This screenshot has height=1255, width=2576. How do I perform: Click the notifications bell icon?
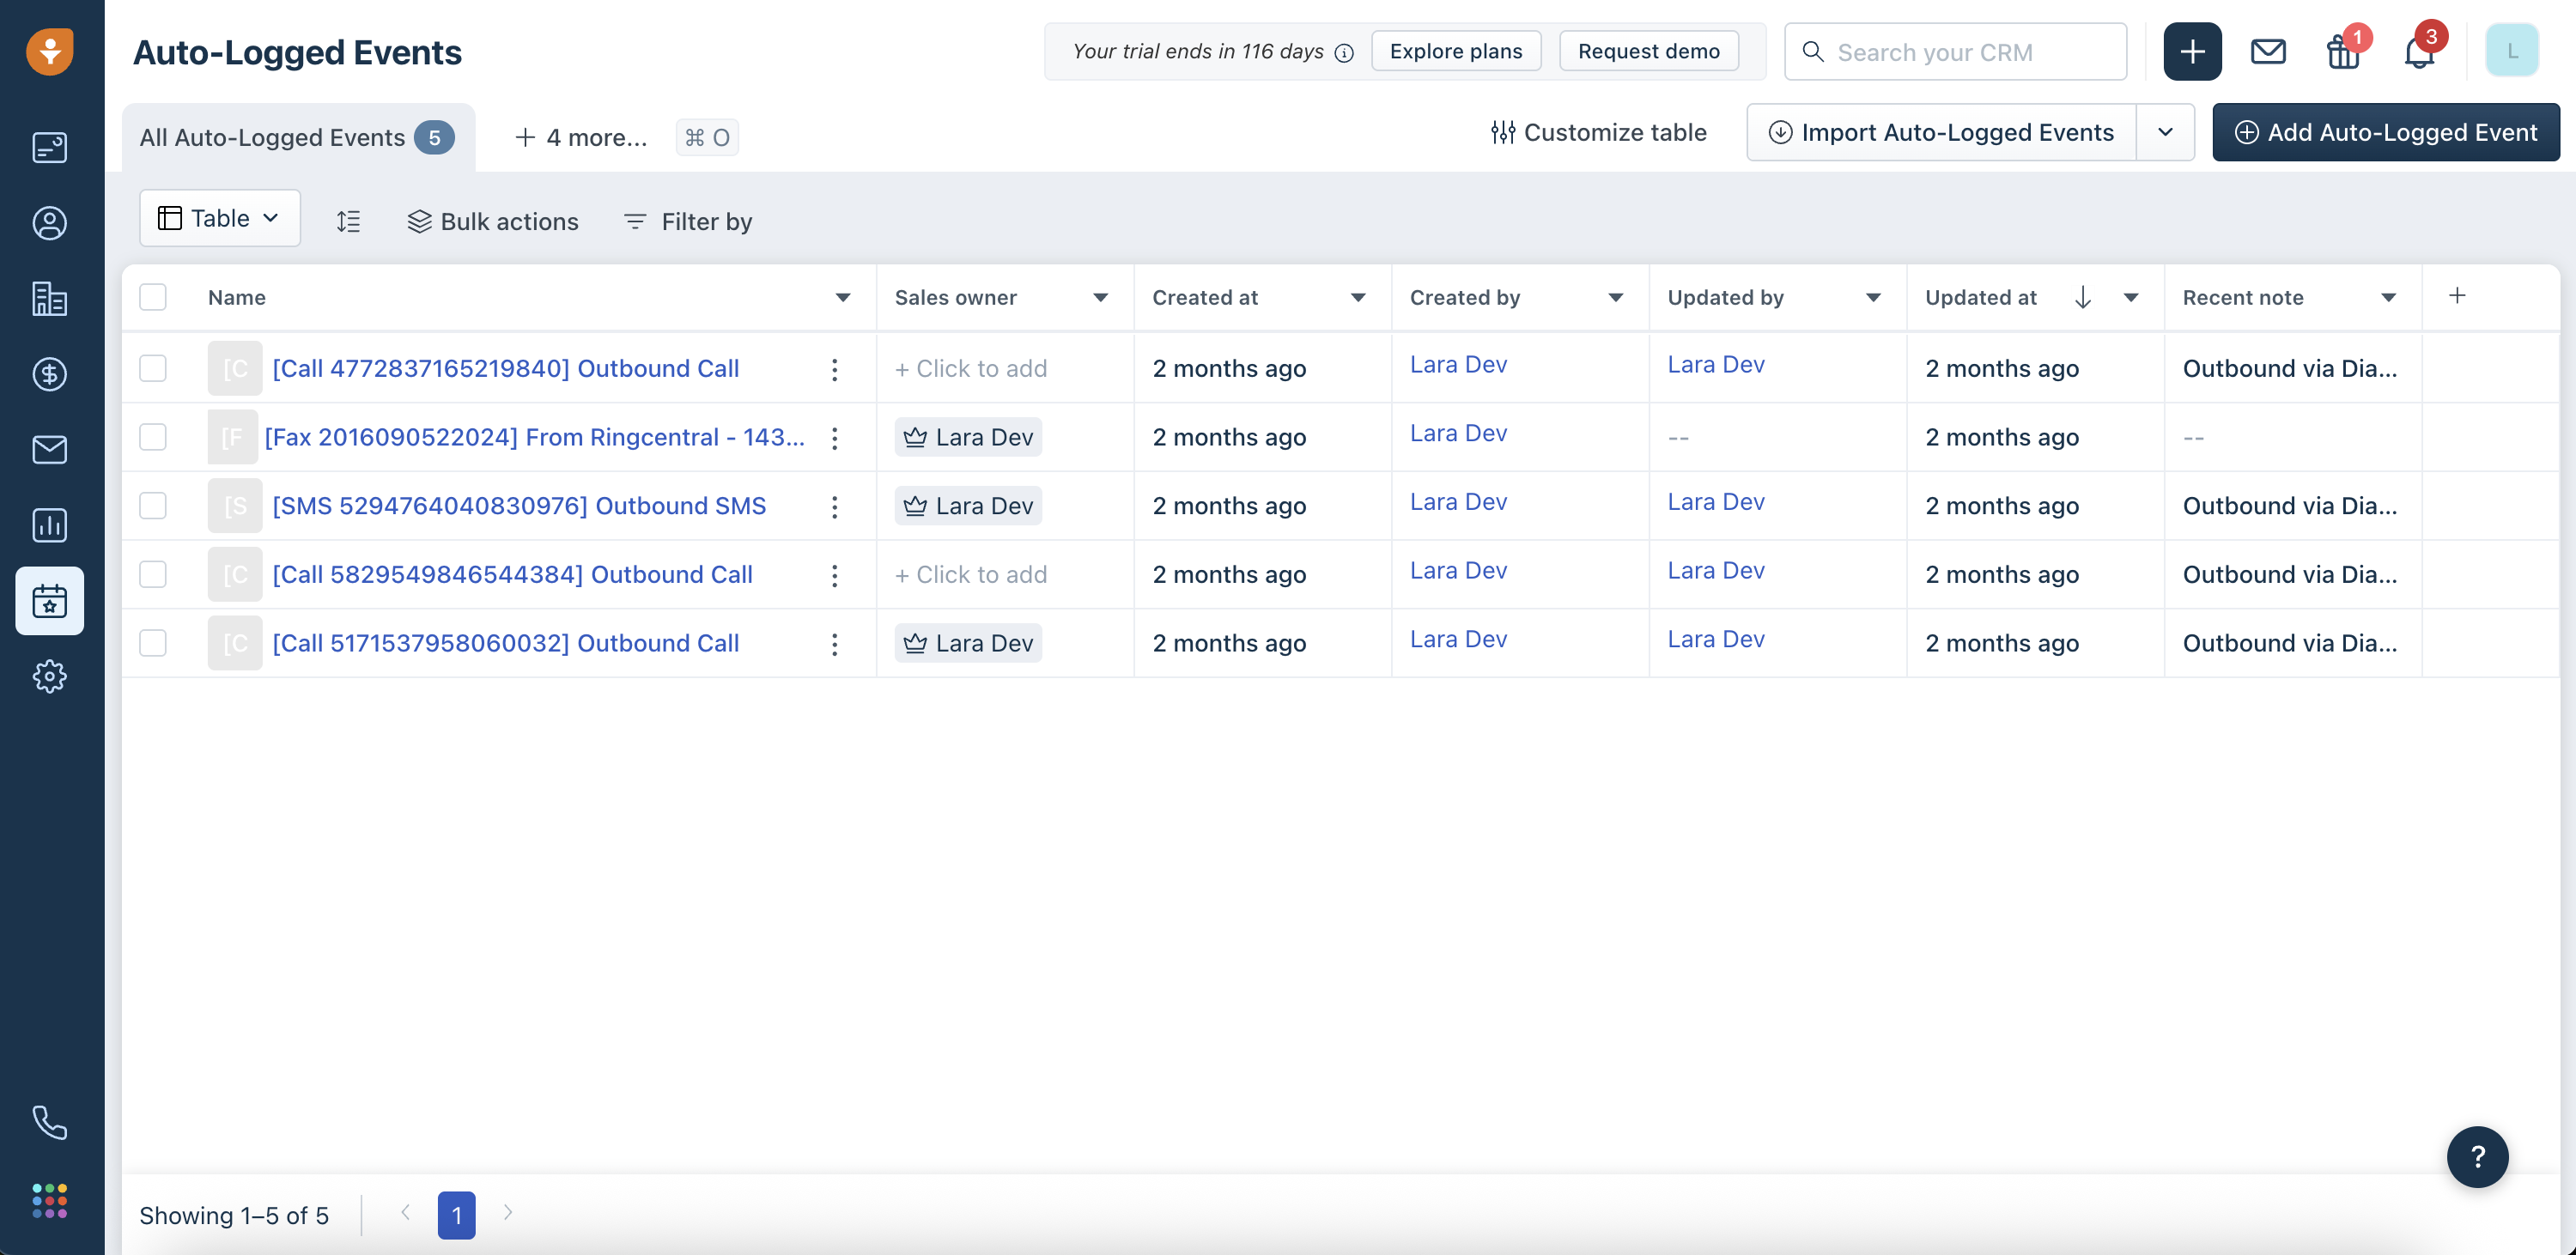click(2418, 52)
